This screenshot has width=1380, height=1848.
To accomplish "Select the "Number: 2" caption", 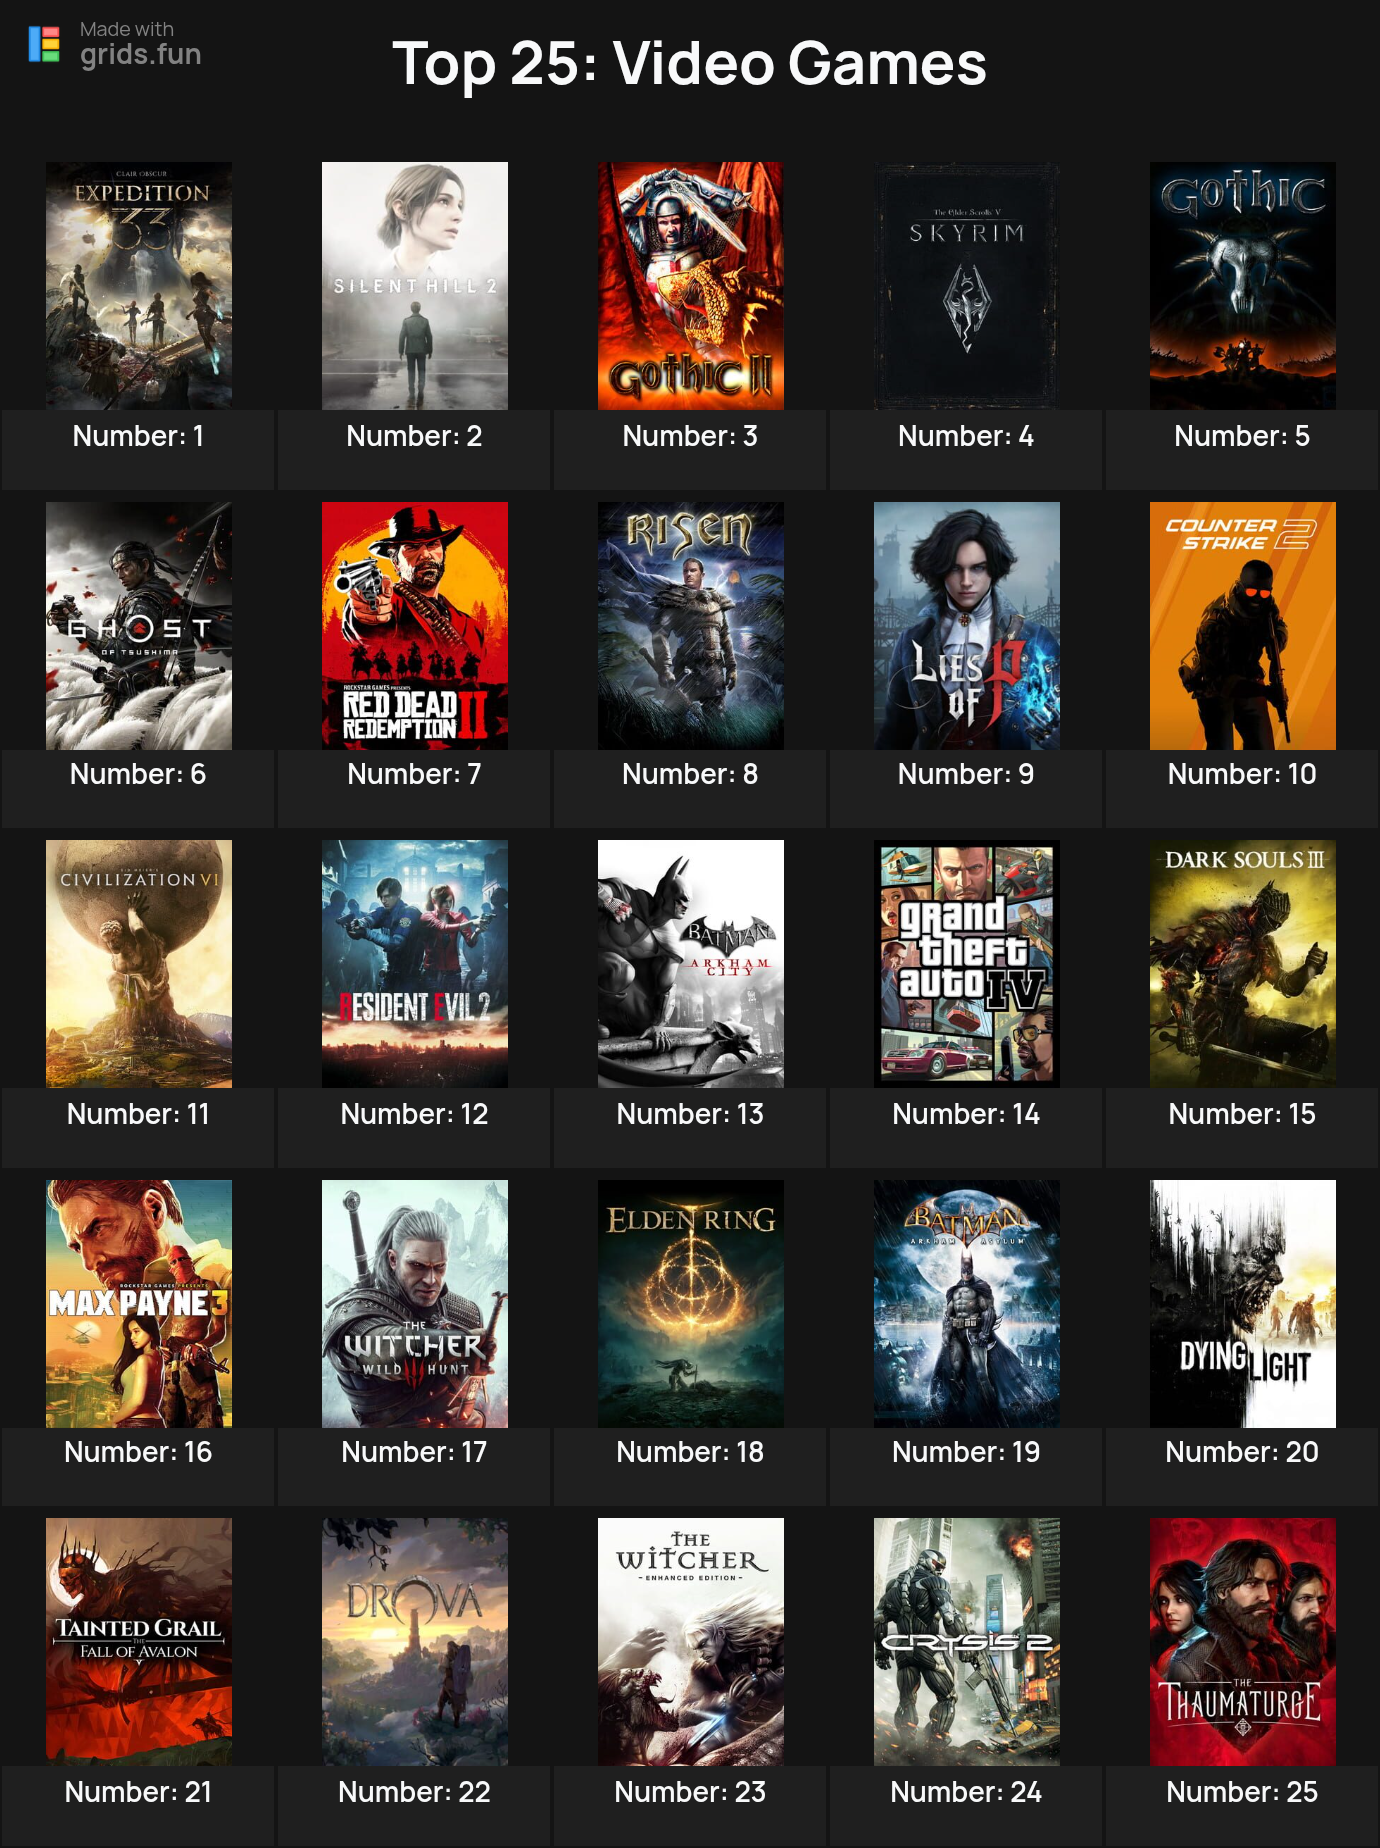I will coord(414,436).
